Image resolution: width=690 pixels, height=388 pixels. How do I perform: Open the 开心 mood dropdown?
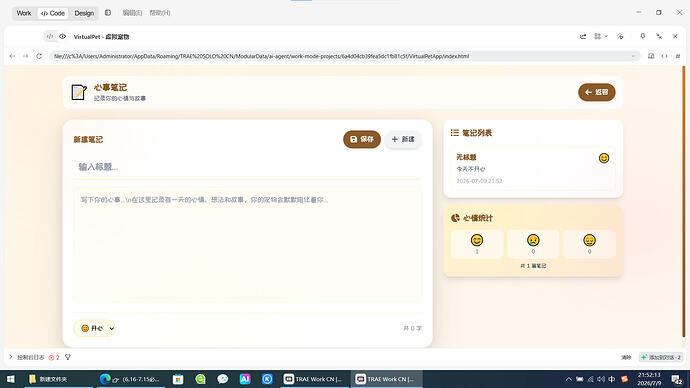pyautogui.click(x=95, y=328)
